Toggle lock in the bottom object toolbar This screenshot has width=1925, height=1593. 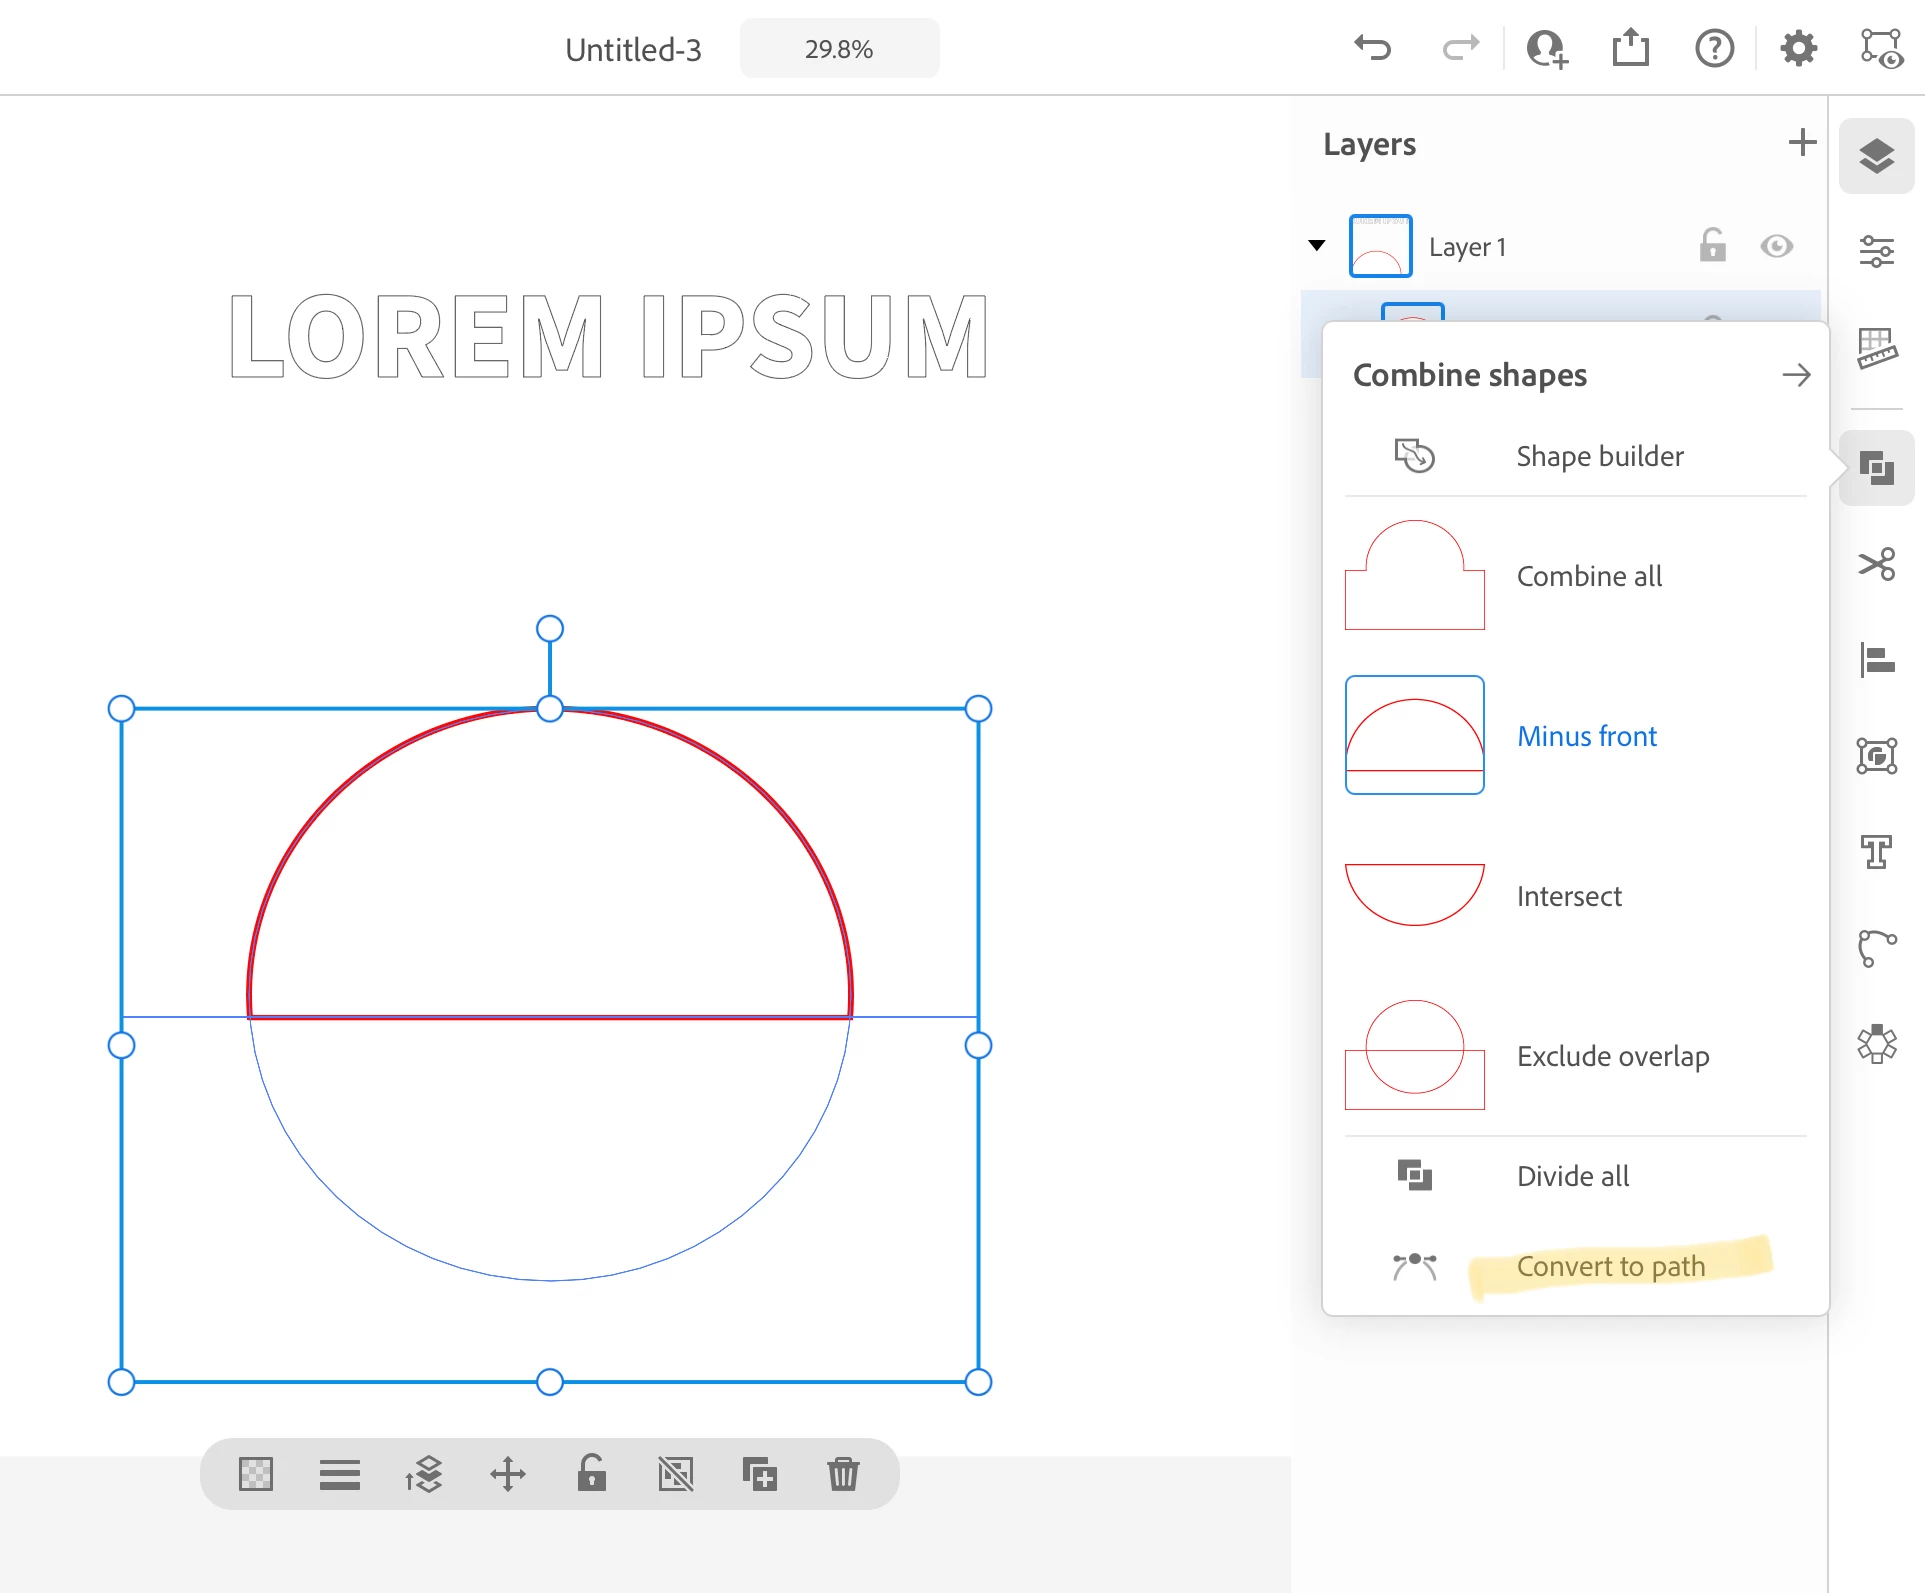591,1474
